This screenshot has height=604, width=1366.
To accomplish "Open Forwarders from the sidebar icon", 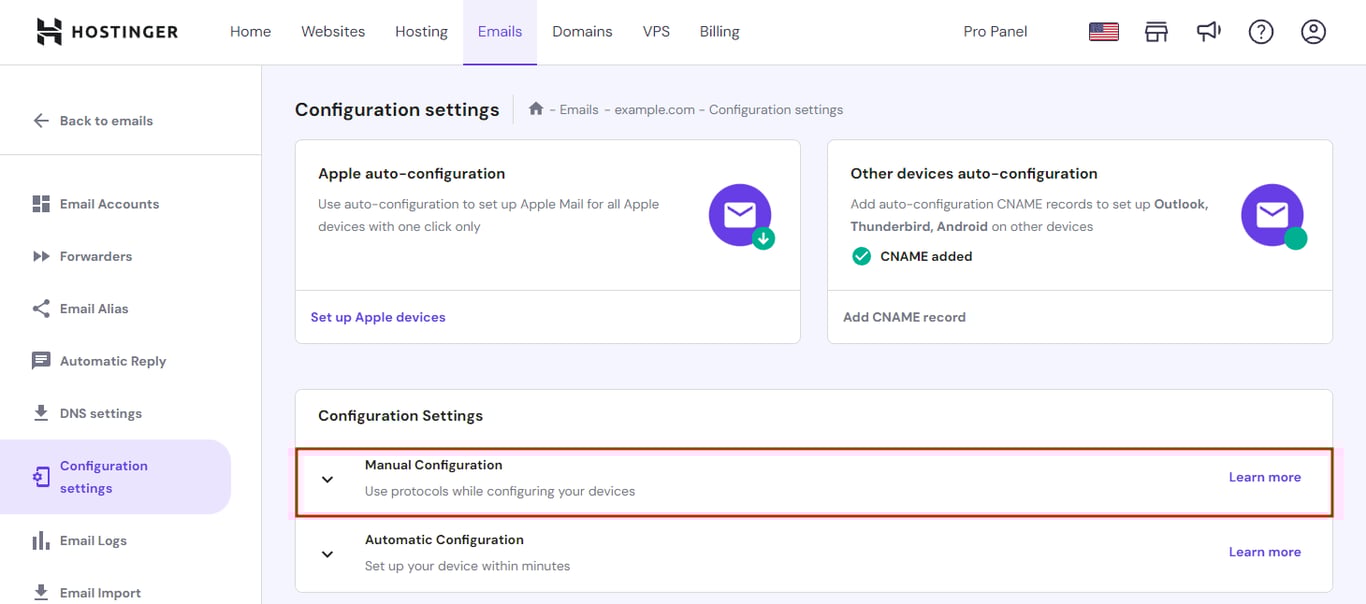I will [x=40, y=256].
